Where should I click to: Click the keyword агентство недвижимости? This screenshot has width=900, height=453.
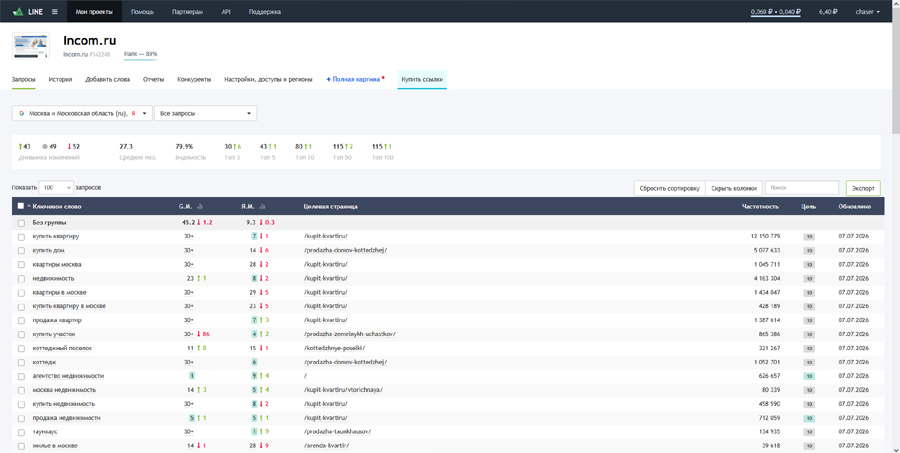(68, 376)
